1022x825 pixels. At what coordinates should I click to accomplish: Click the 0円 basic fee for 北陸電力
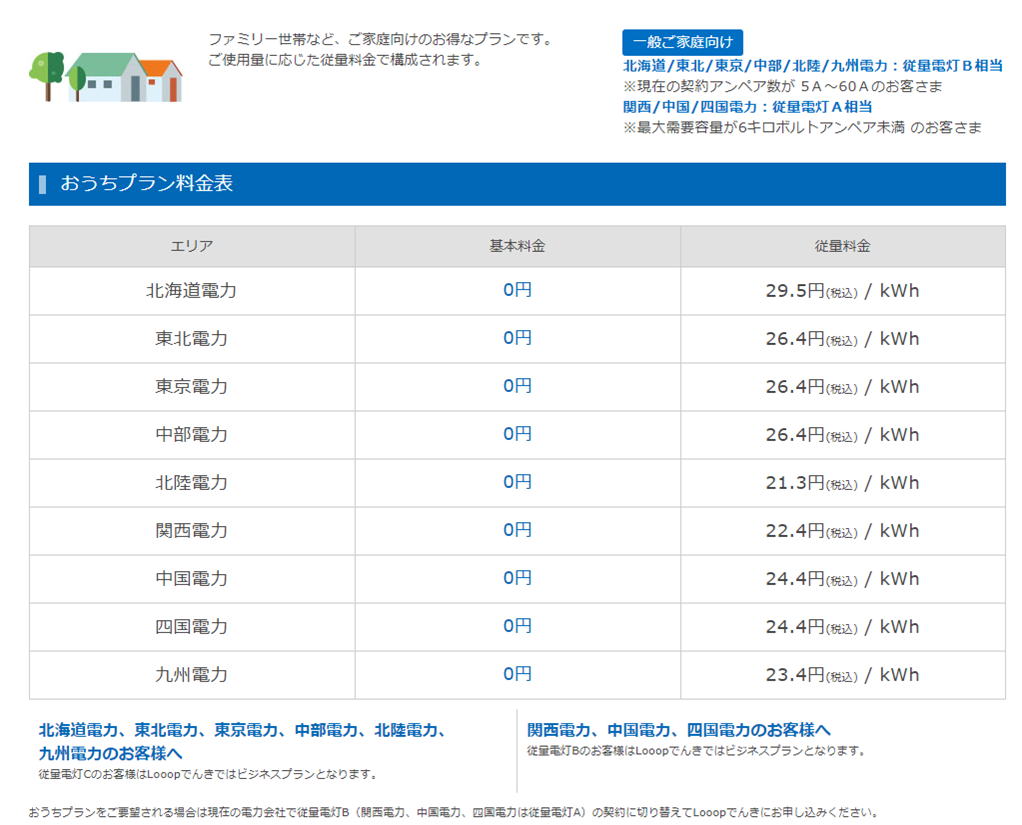pos(518,482)
